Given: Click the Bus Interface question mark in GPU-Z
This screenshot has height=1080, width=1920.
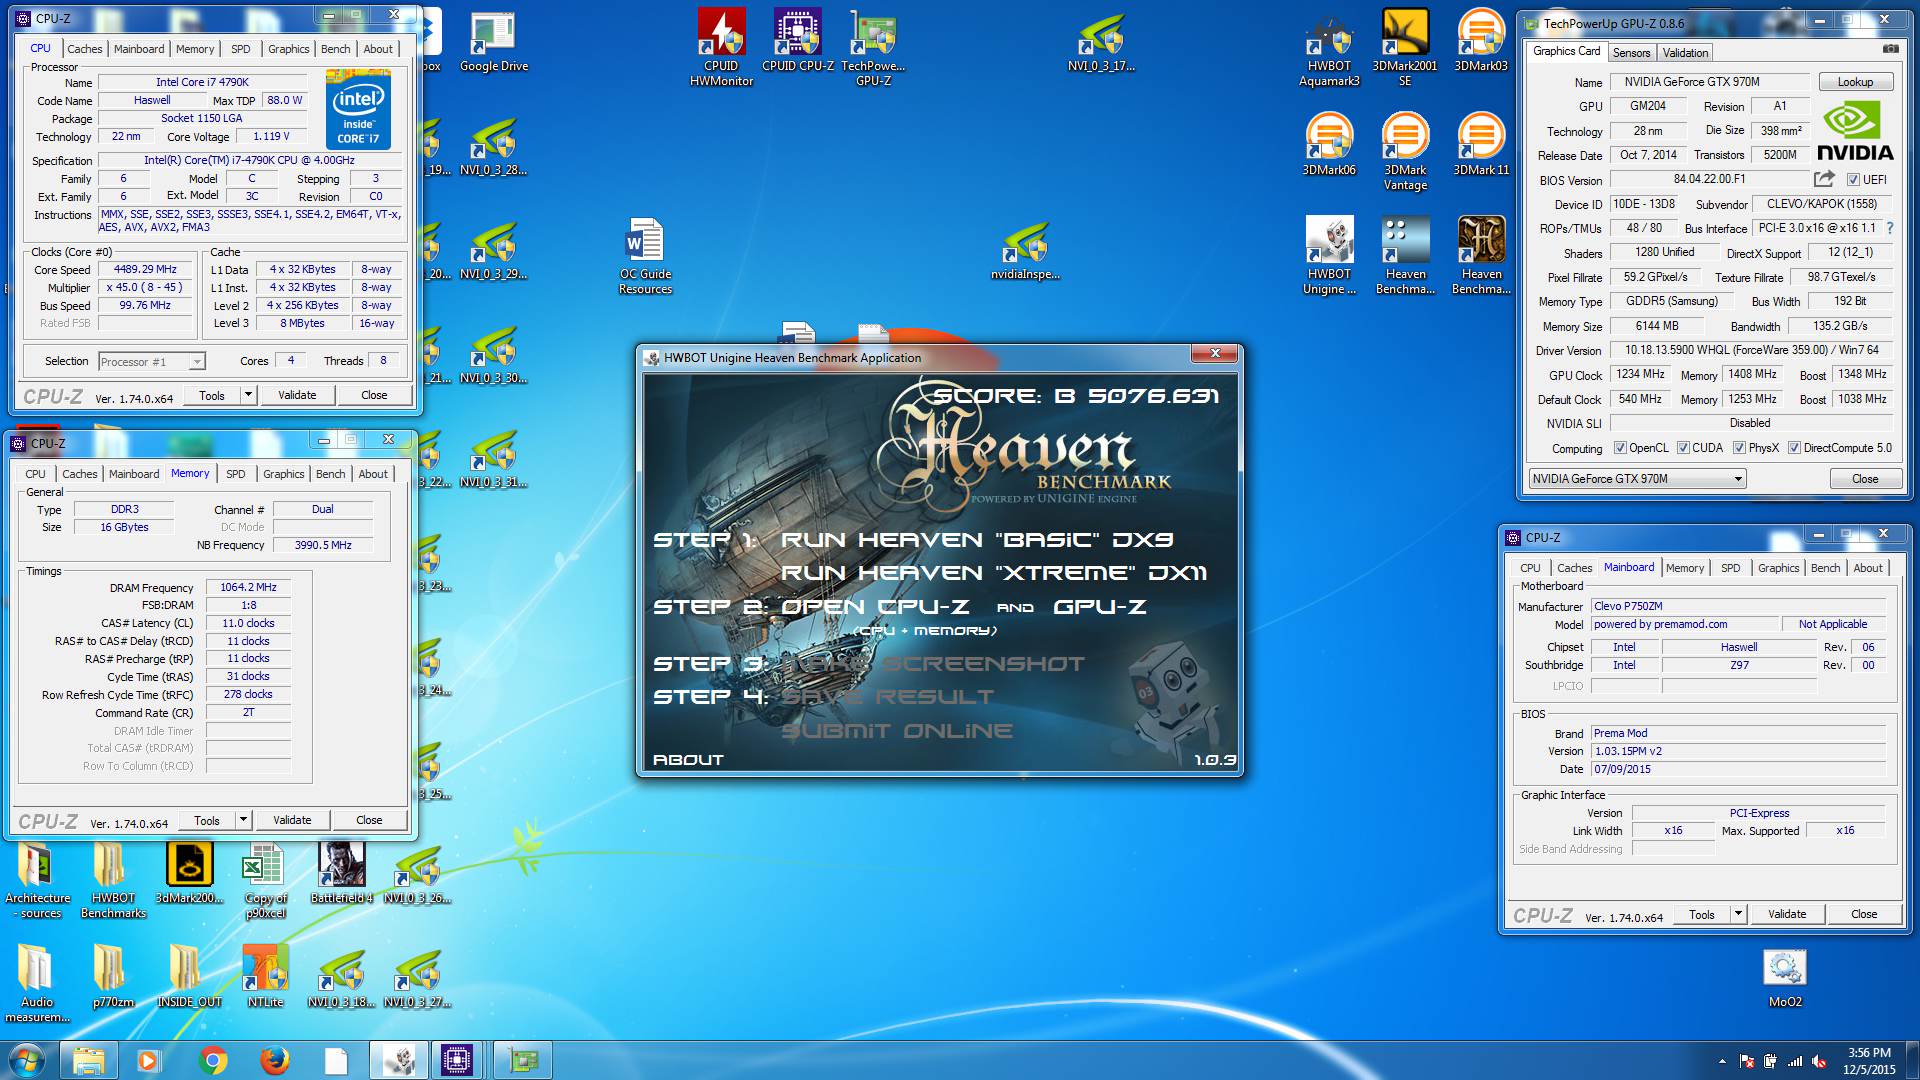Looking at the screenshot, I should click(1890, 228).
